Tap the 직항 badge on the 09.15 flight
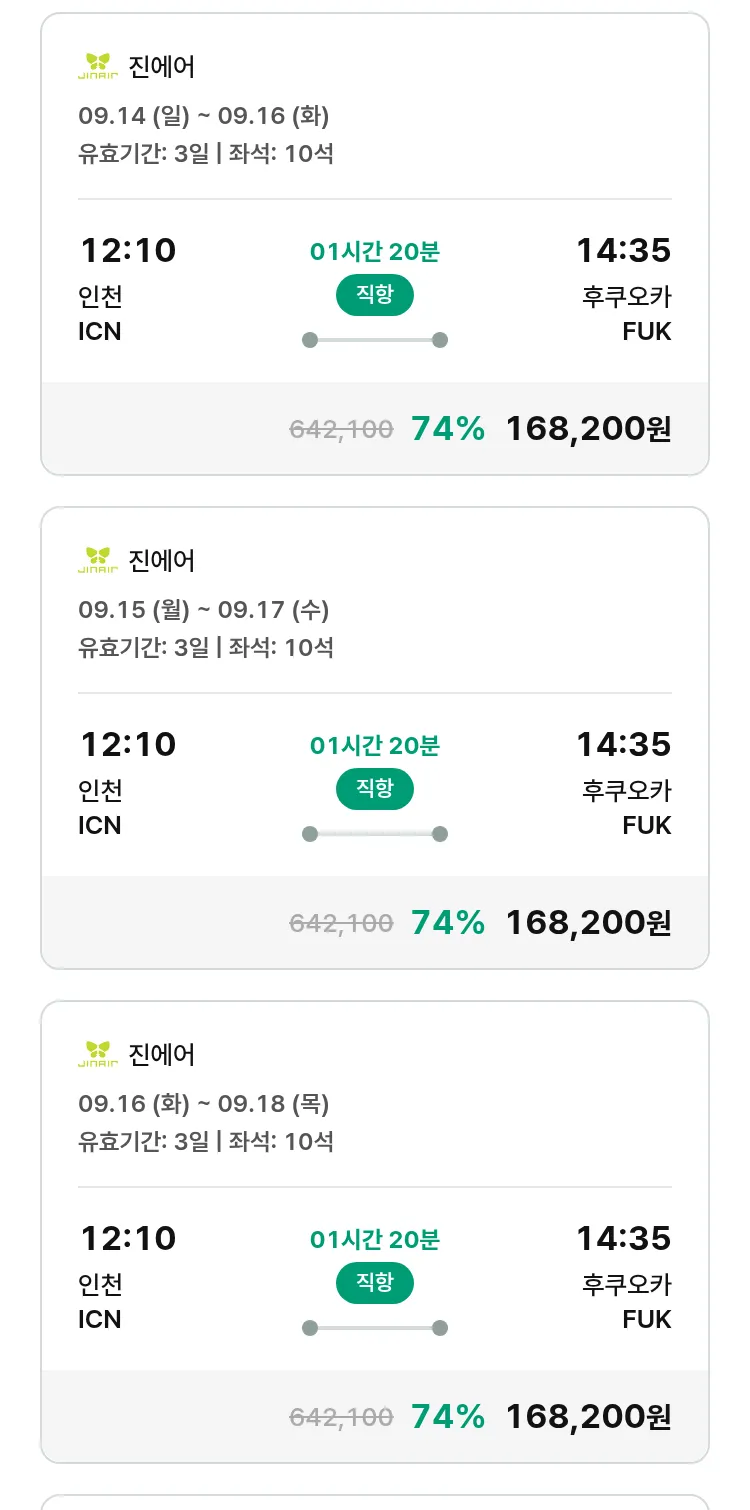This screenshot has width=750, height=1510. [374, 790]
